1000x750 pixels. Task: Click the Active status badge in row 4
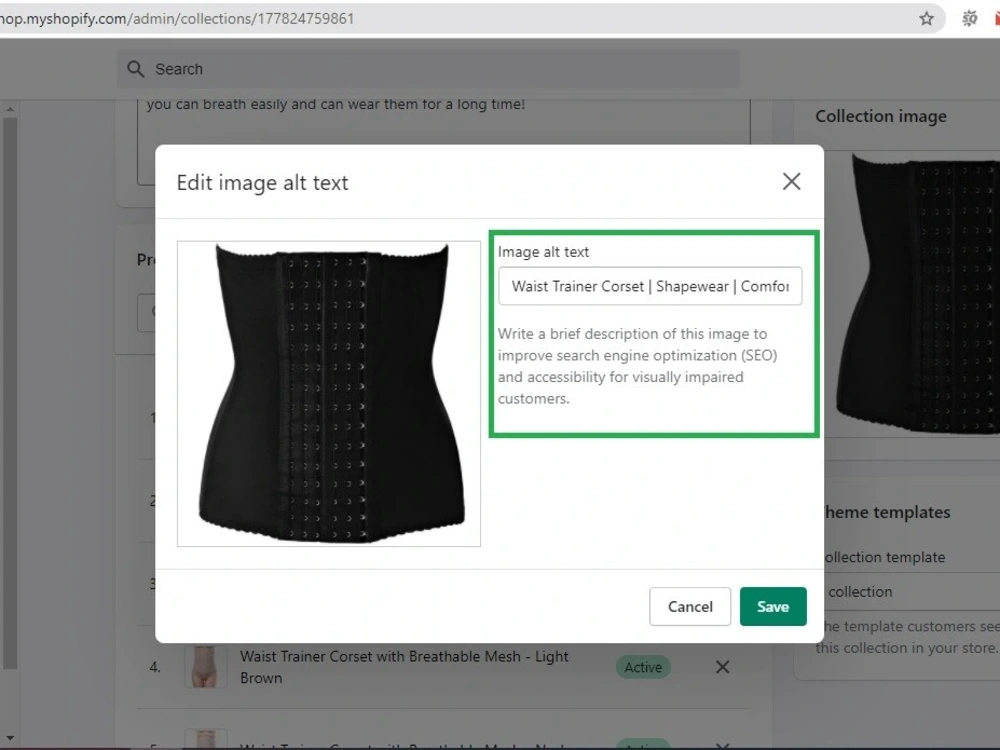(643, 667)
